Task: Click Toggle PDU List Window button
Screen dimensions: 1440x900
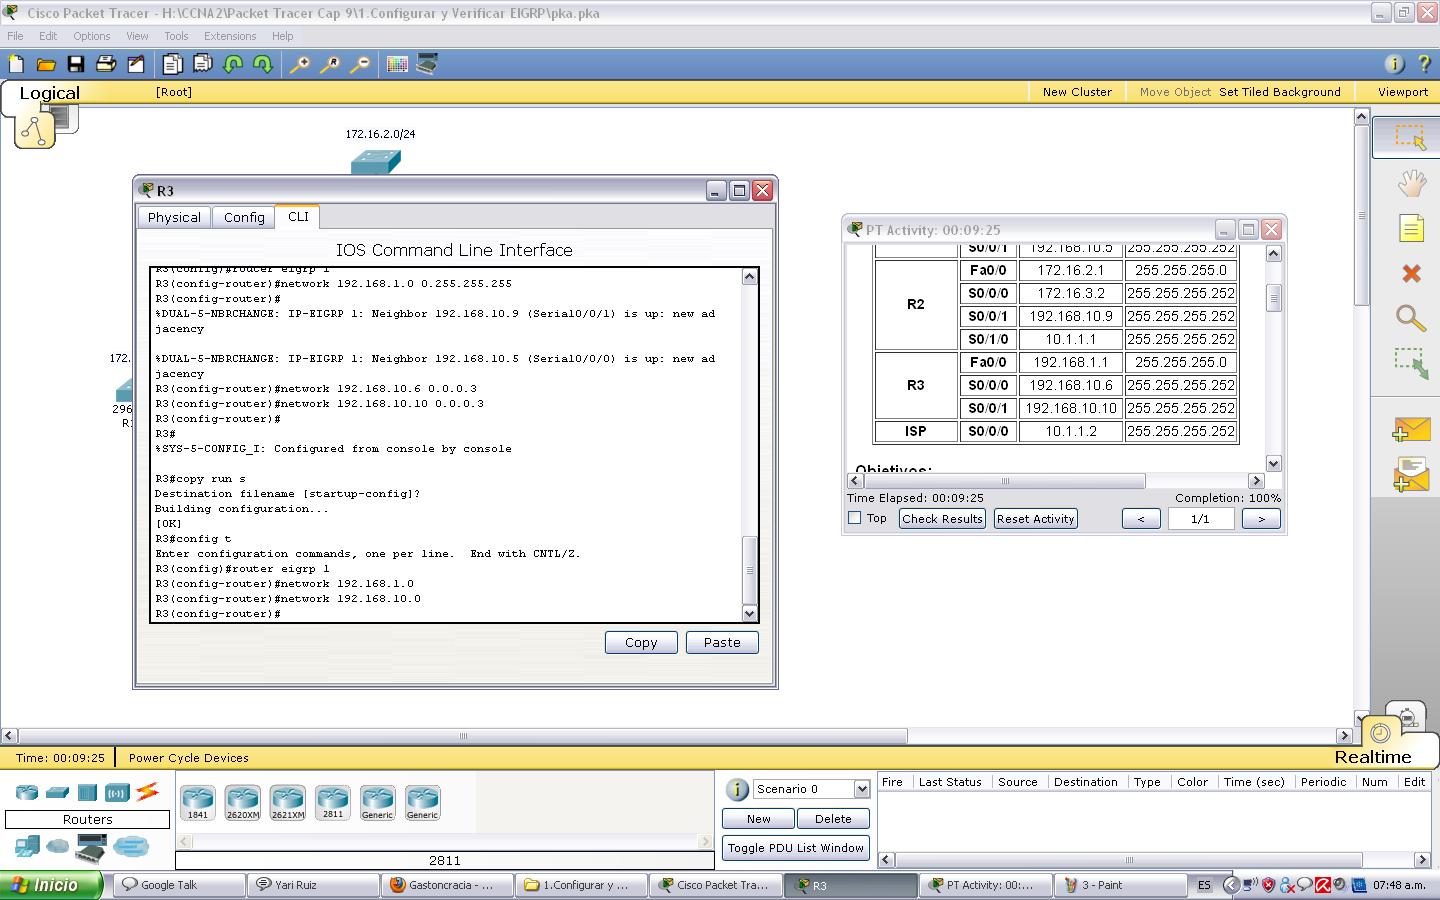Action: point(796,848)
